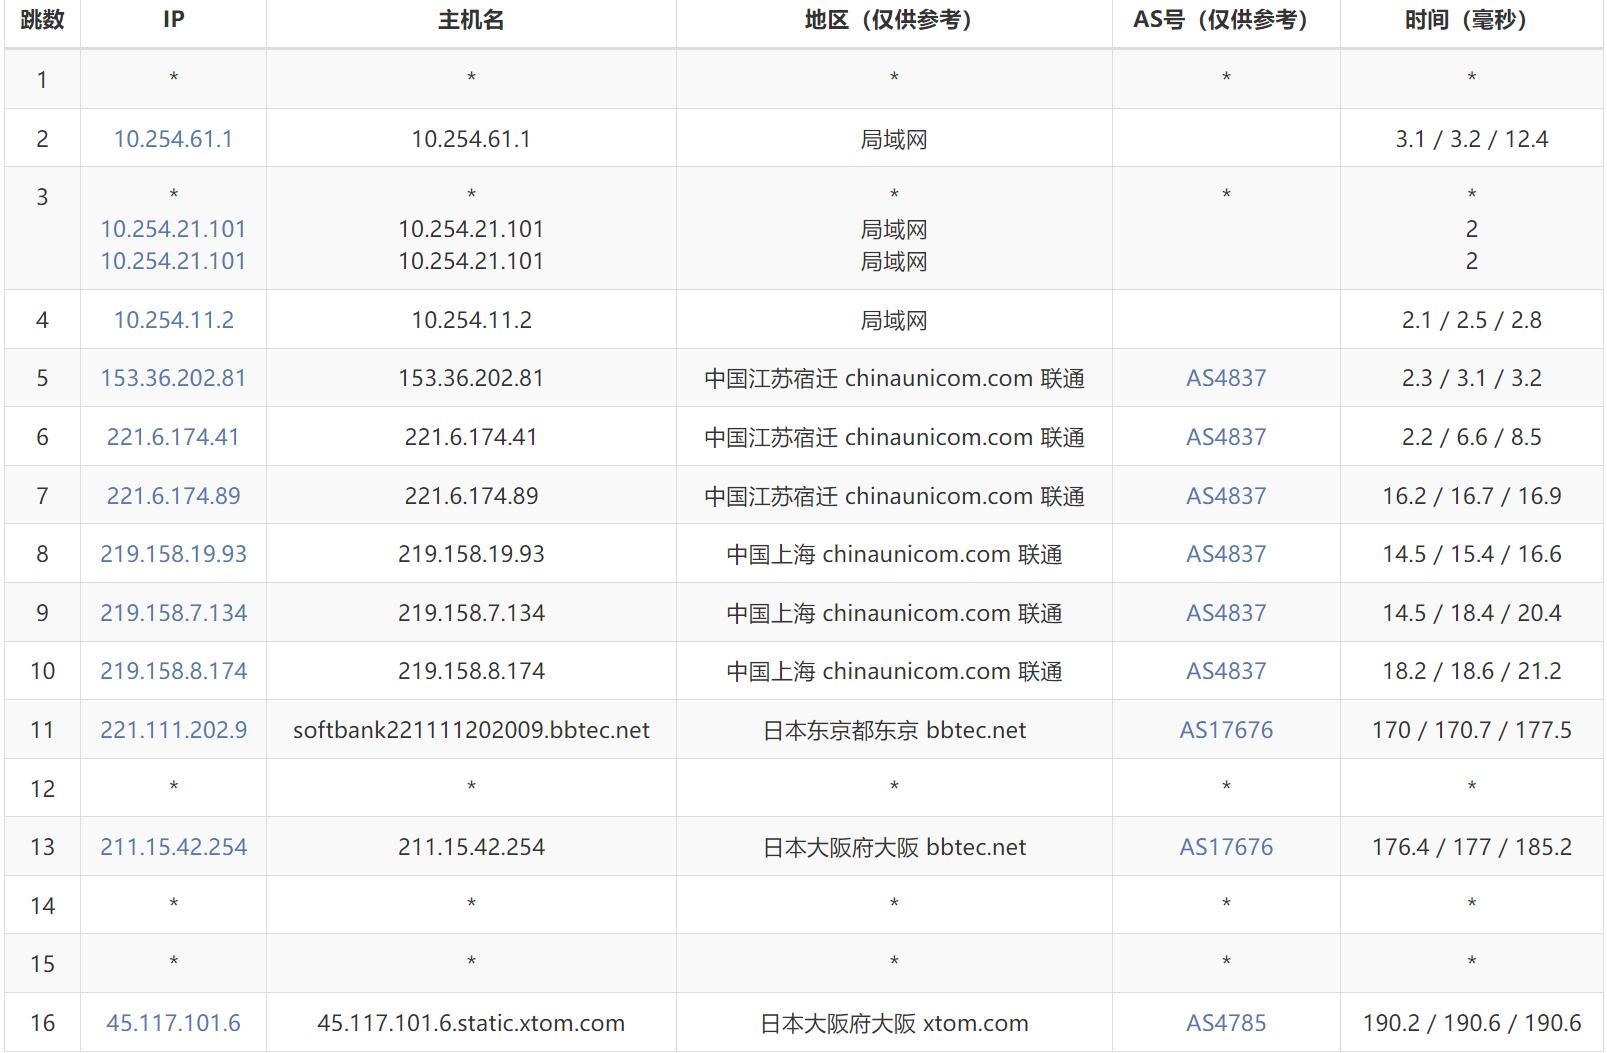Open IP link 211.15.42.254
This screenshot has height=1053, width=1607.
(173, 847)
